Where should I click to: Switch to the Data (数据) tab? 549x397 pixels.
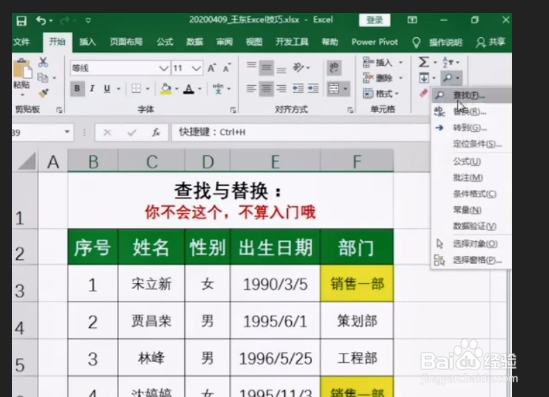195,42
